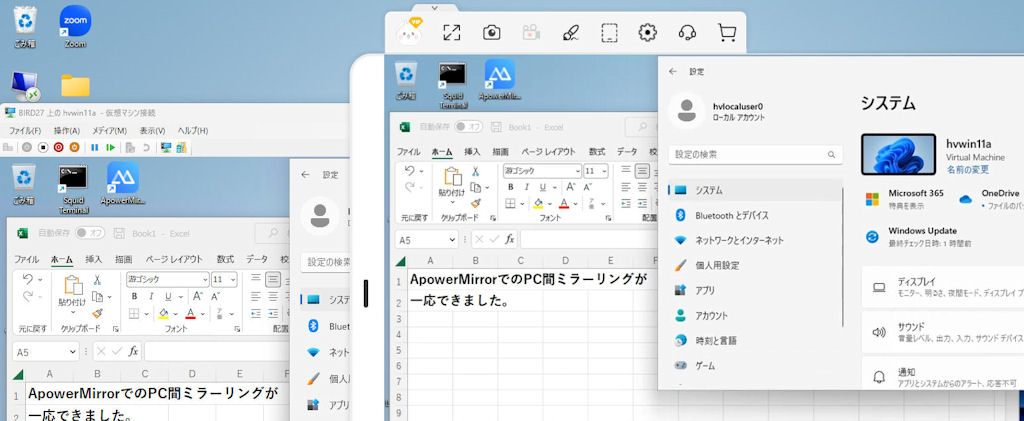The image size is (1024, 421).
Task: Click the Hyper-V Revert arrow icon
Action: (x=146, y=148)
